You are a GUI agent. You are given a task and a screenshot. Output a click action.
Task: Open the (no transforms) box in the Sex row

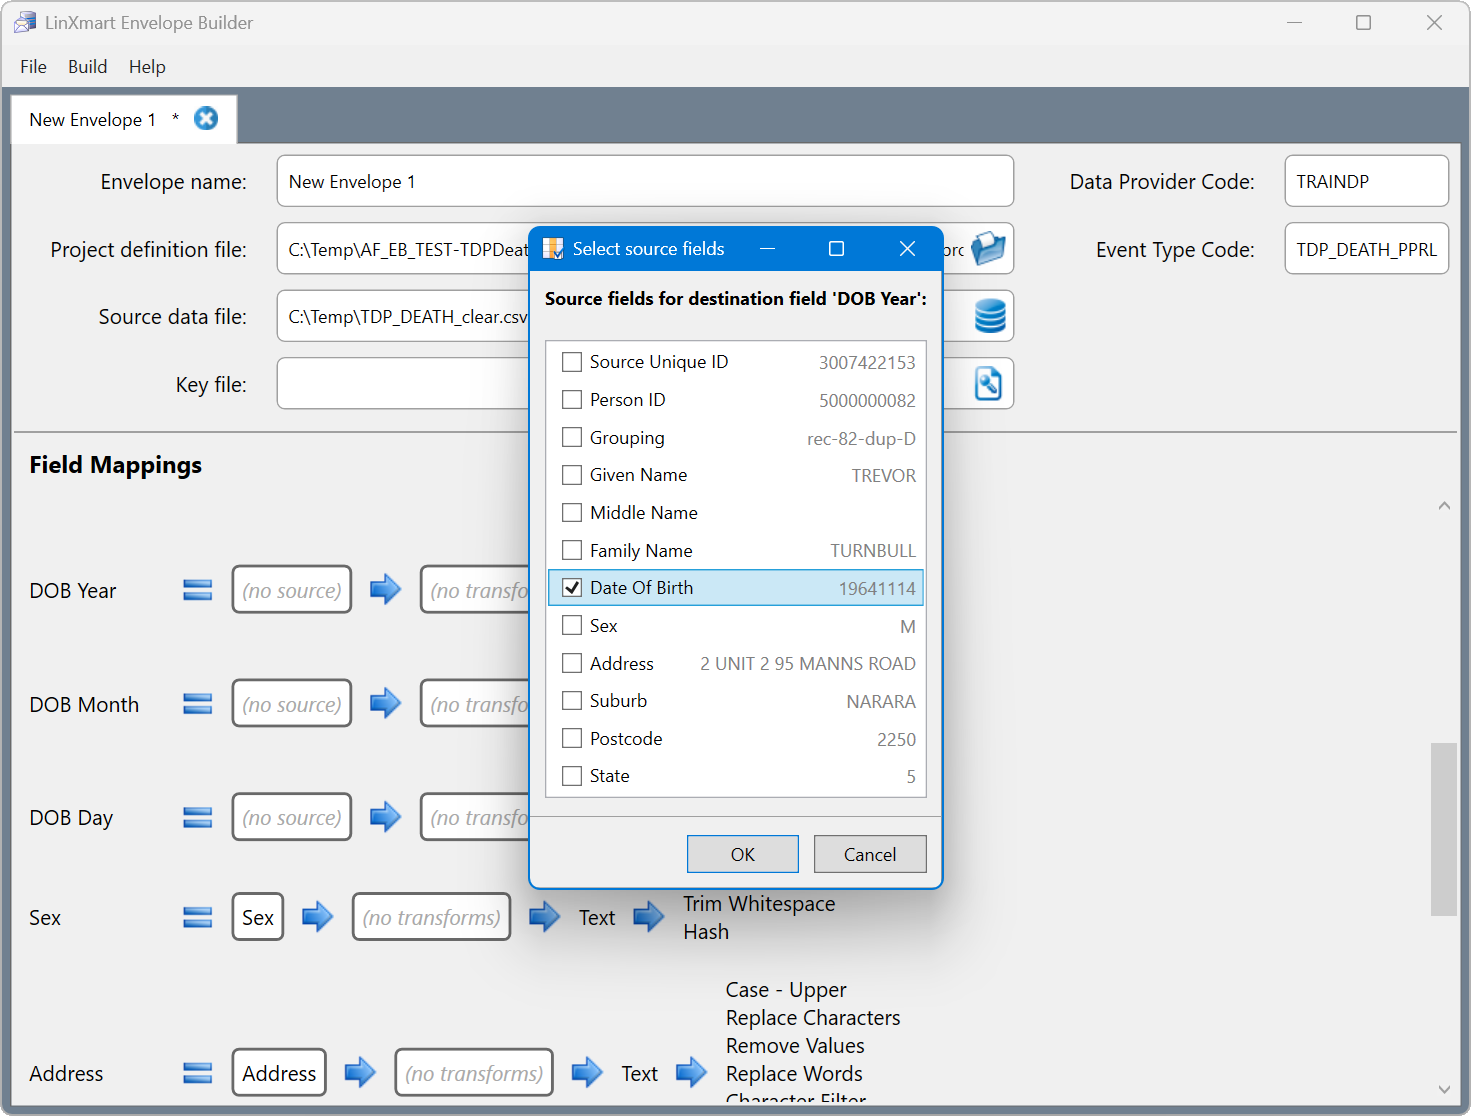pyautogui.click(x=432, y=917)
